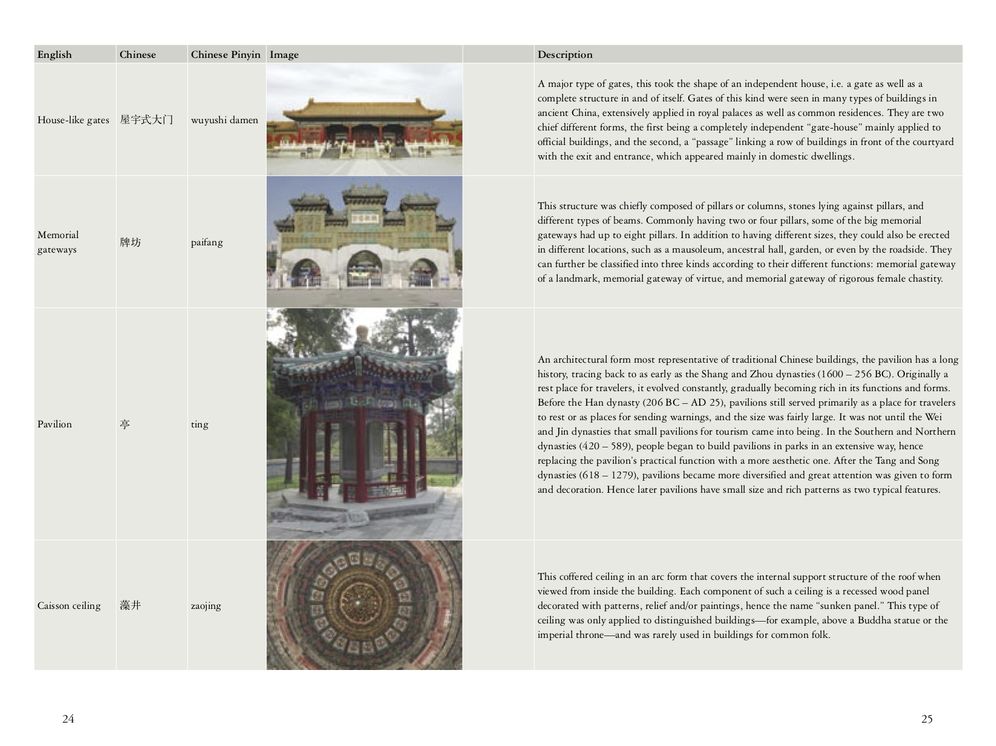Screen dimensions: 996x746
Task: Click the Chinese character '亭'
Action: click(x=125, y=424)
